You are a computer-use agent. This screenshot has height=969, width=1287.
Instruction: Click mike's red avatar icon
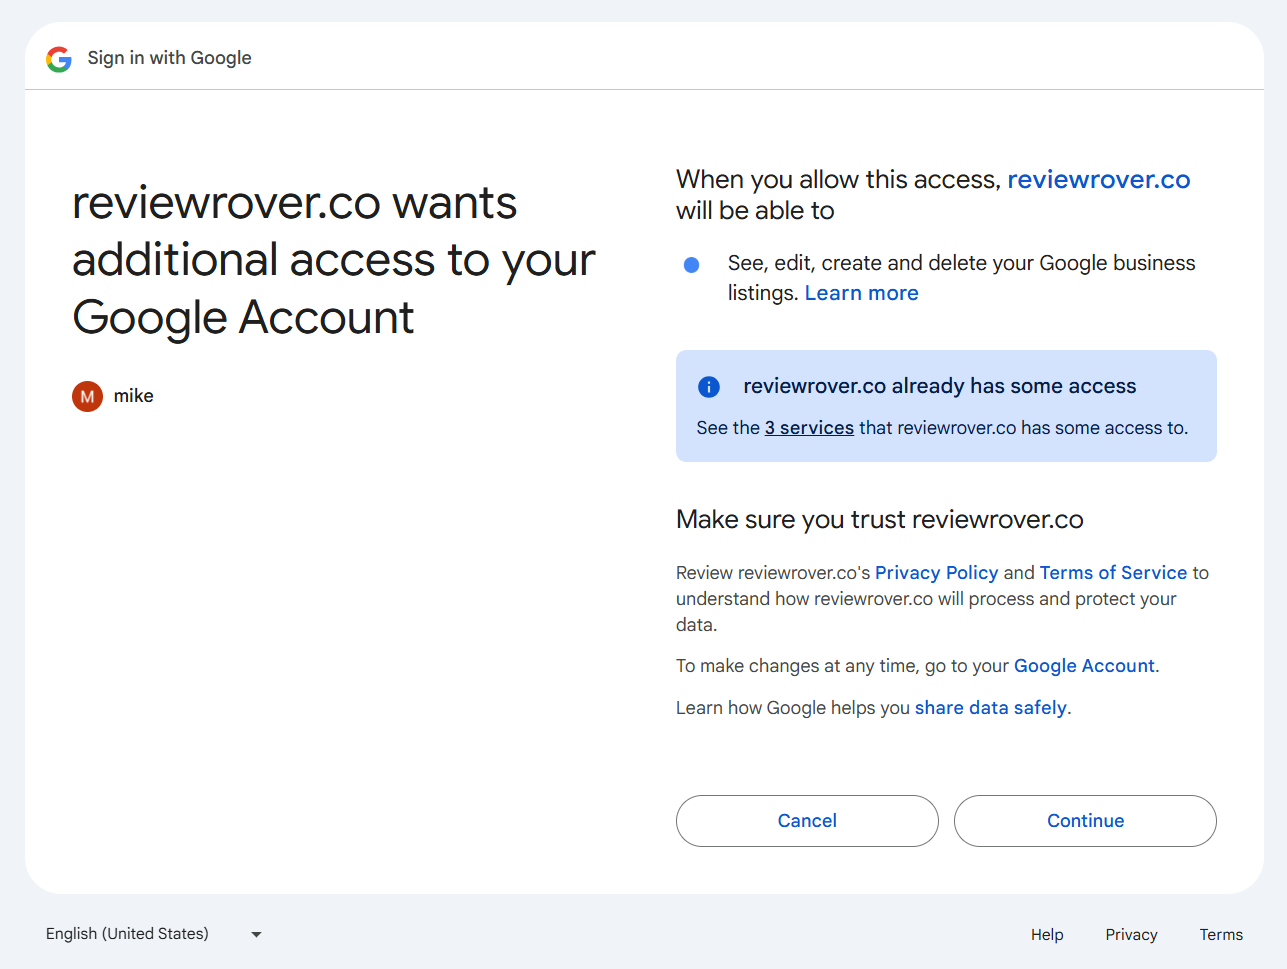click(87, 396)
